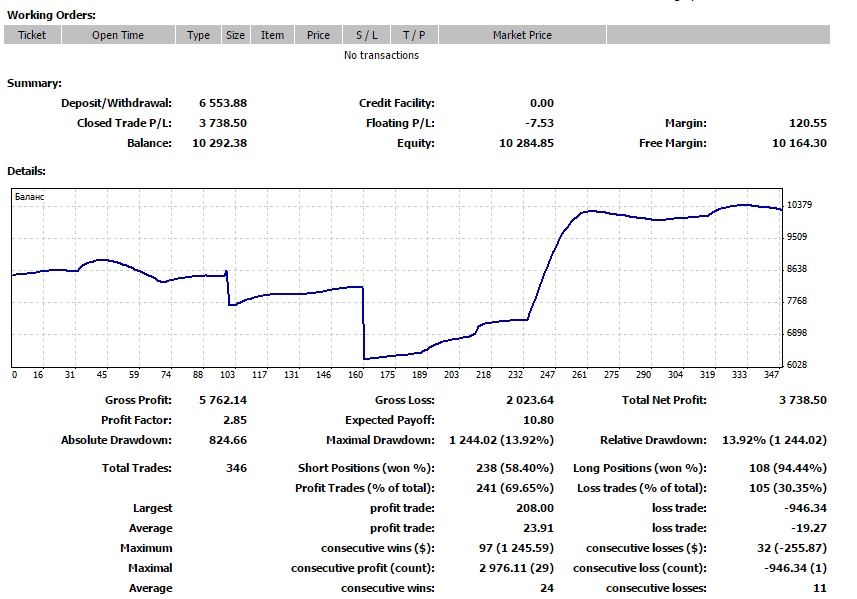This screenshot has width=857, height=599.
Task: Click the 'Relative Drawdown:' label
Action: pos(653,440)
